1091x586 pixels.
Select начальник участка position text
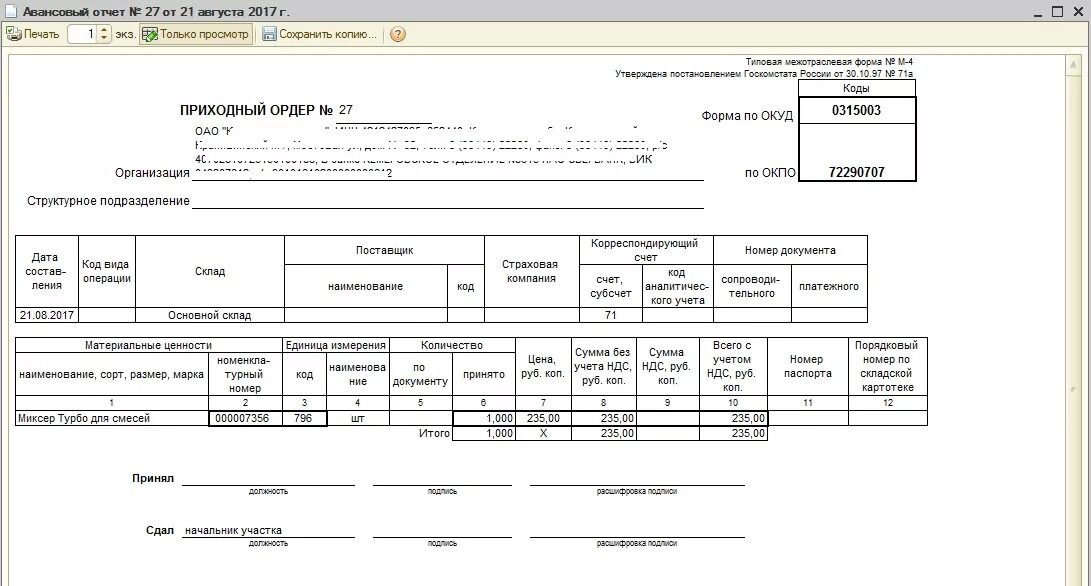click(233, 530)
